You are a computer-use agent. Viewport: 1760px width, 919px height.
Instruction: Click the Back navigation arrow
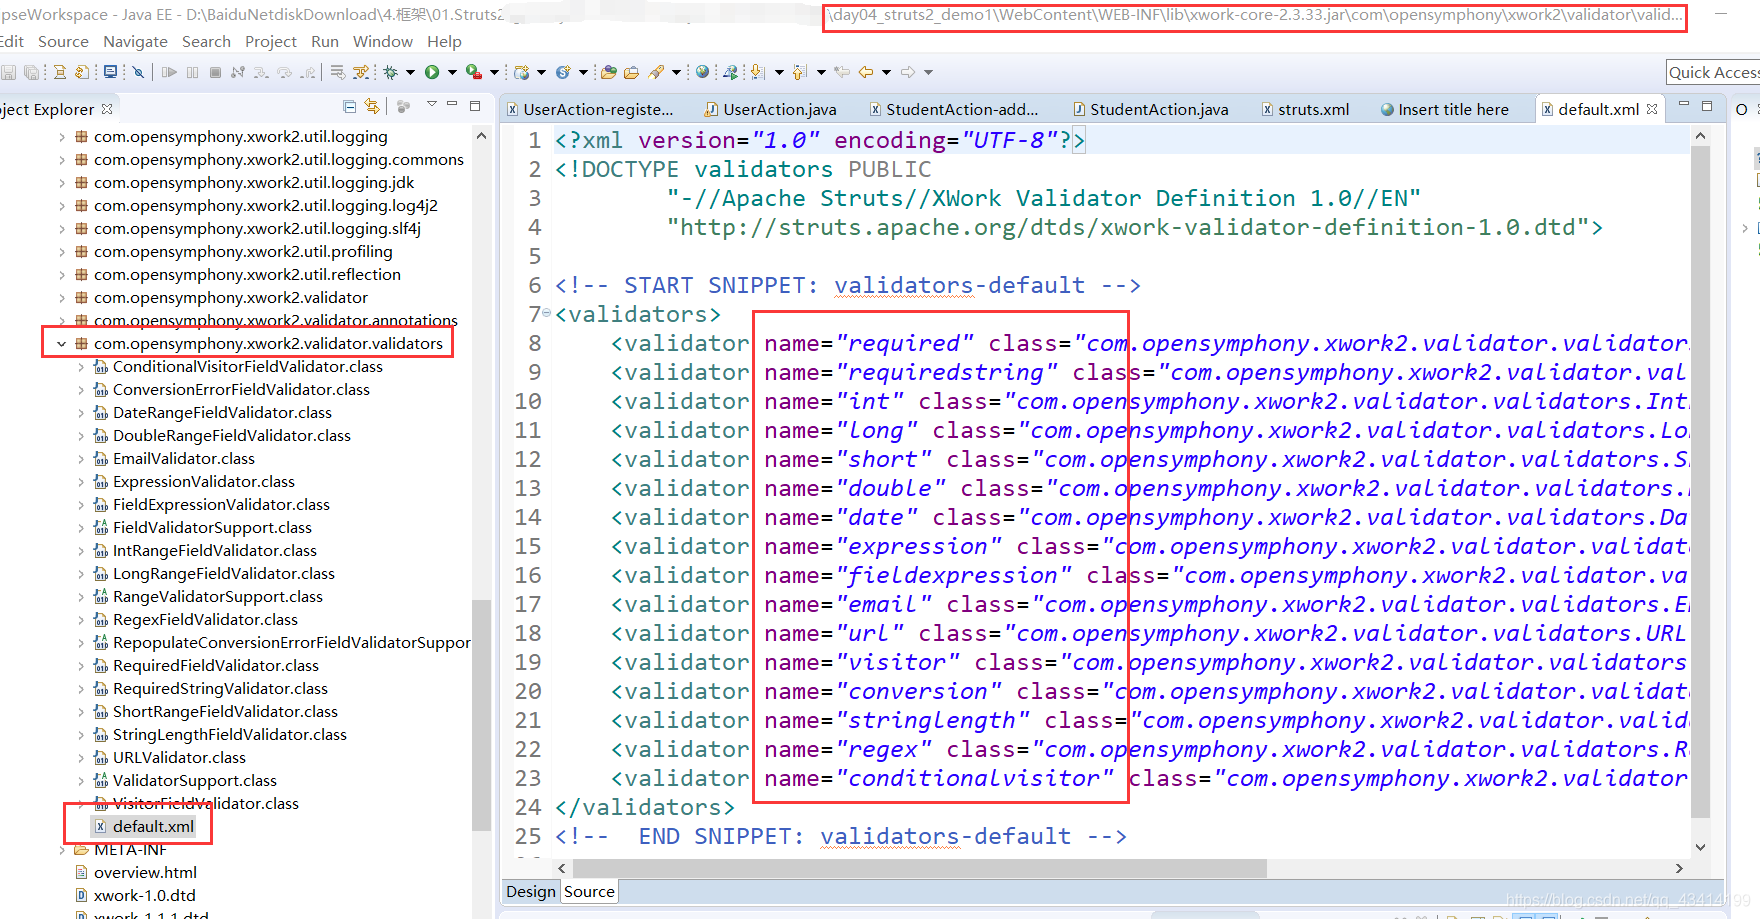(x=866, y=72)
